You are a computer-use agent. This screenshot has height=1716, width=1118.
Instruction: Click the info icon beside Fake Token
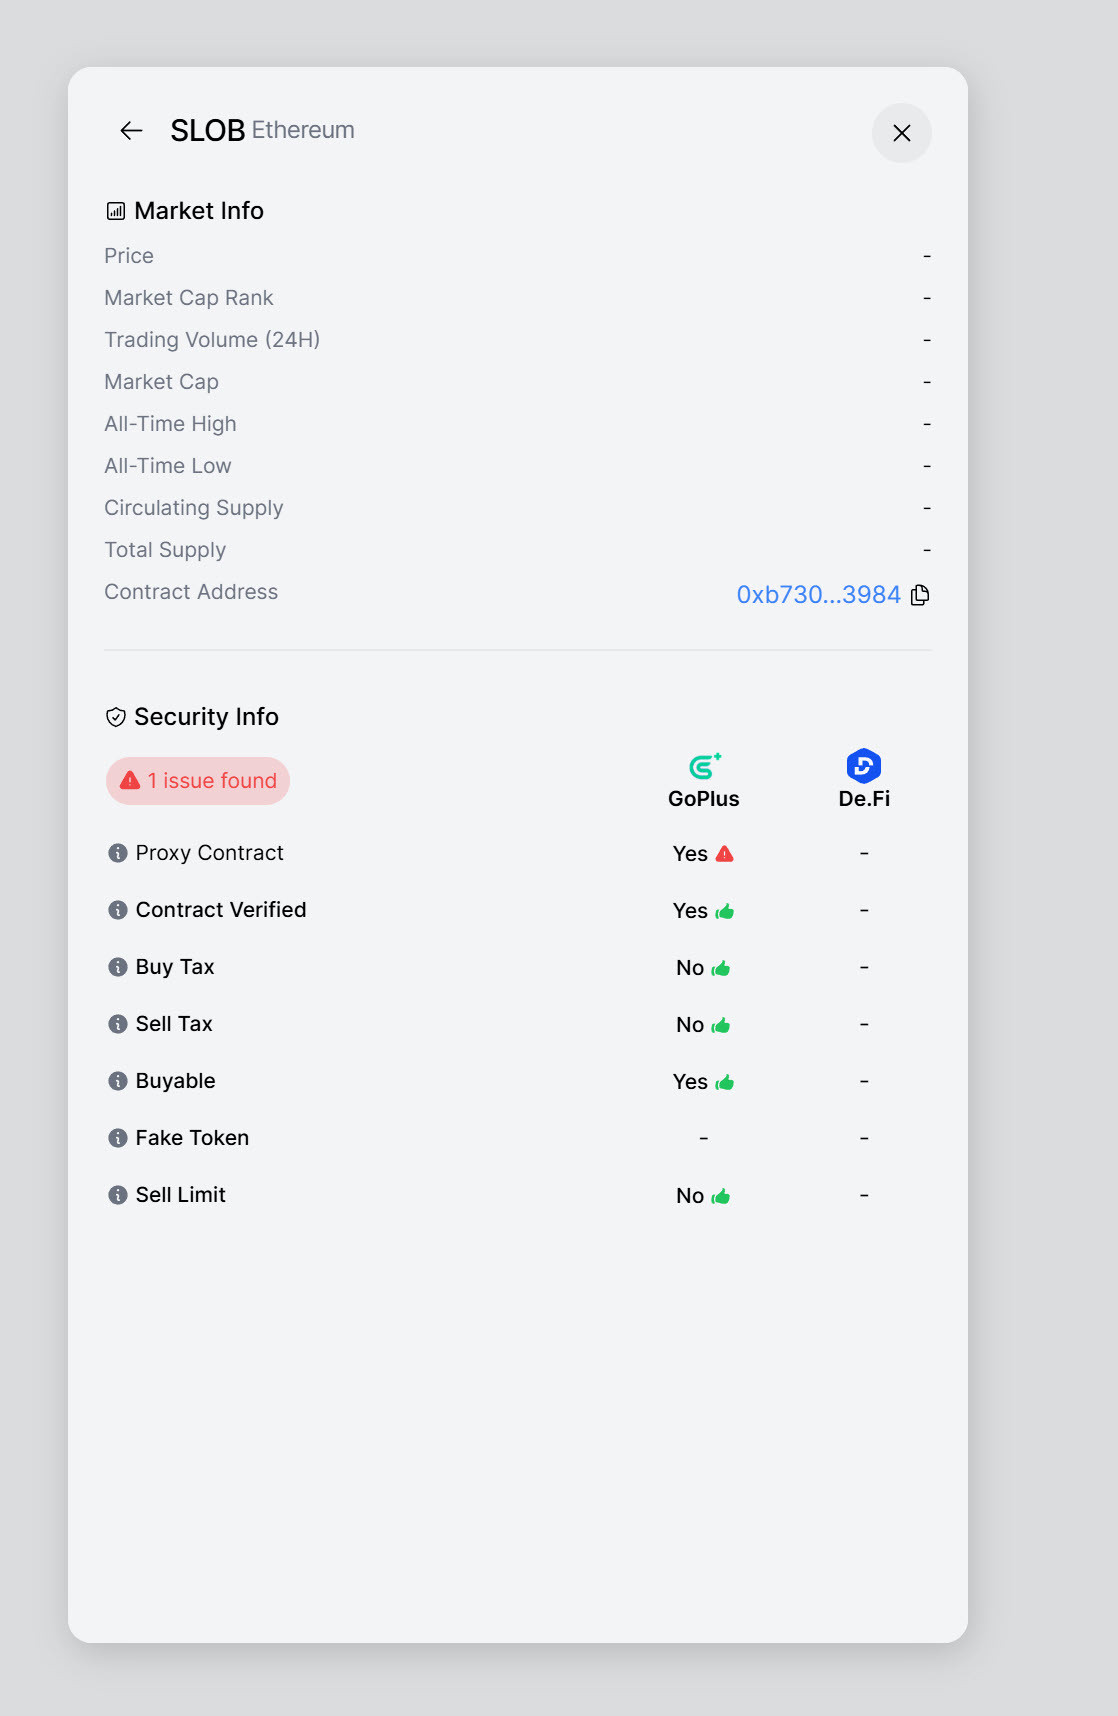pyautogui.click(x=118, y=1138)
